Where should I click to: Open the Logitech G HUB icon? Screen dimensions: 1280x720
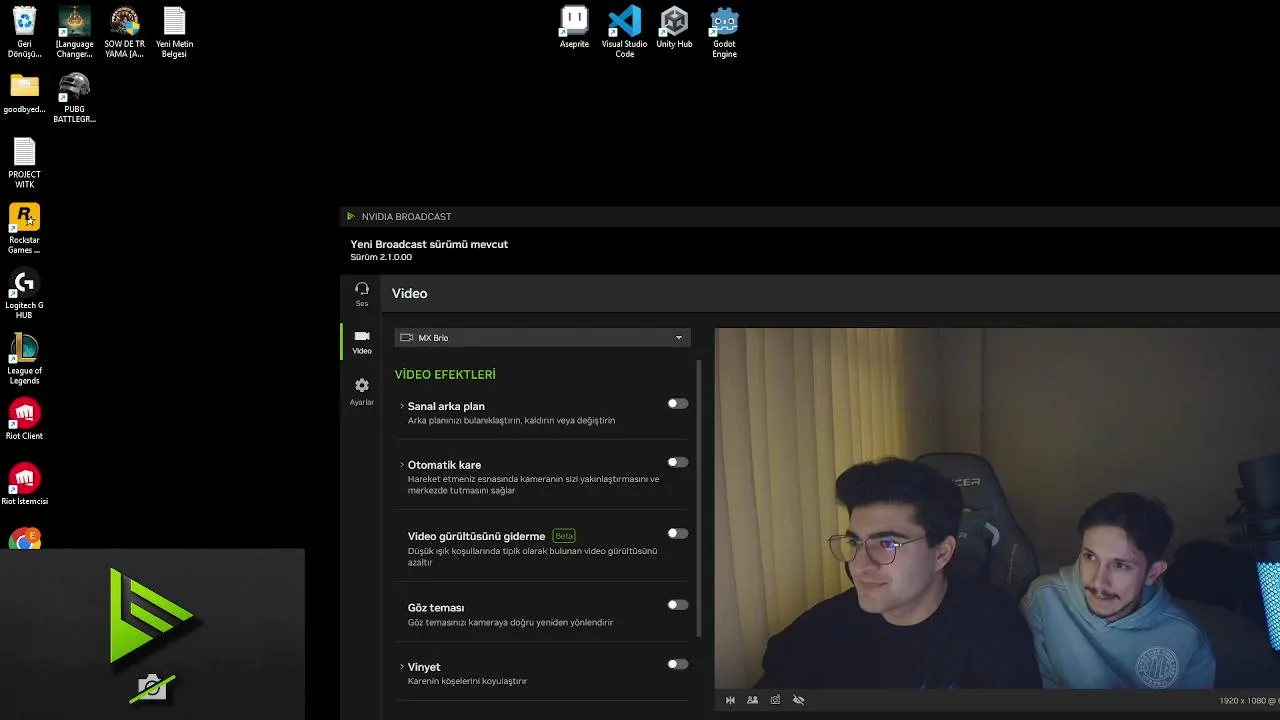click(x=24, y=293)
